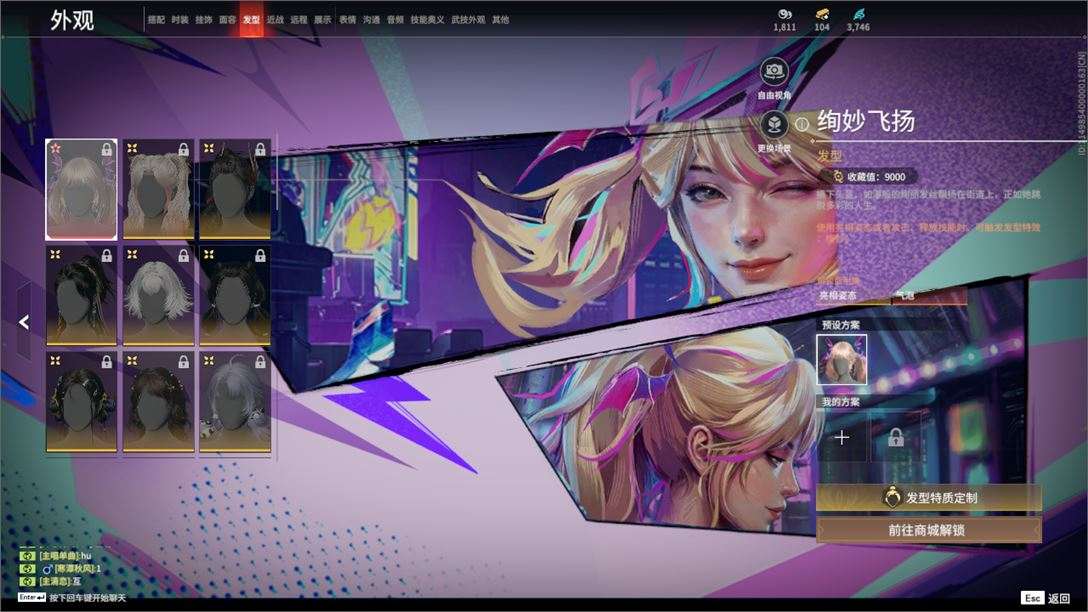Click the Esc 返回 button
The image size is (1088, 612).
point(1046,597)
